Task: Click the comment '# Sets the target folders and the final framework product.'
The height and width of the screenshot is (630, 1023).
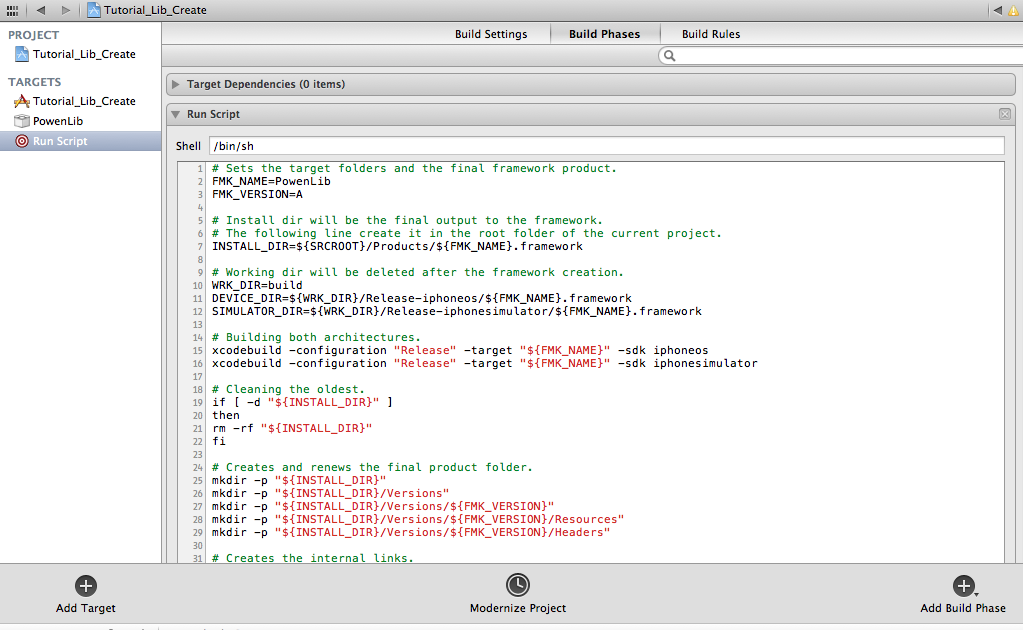Action: point(414,168)
